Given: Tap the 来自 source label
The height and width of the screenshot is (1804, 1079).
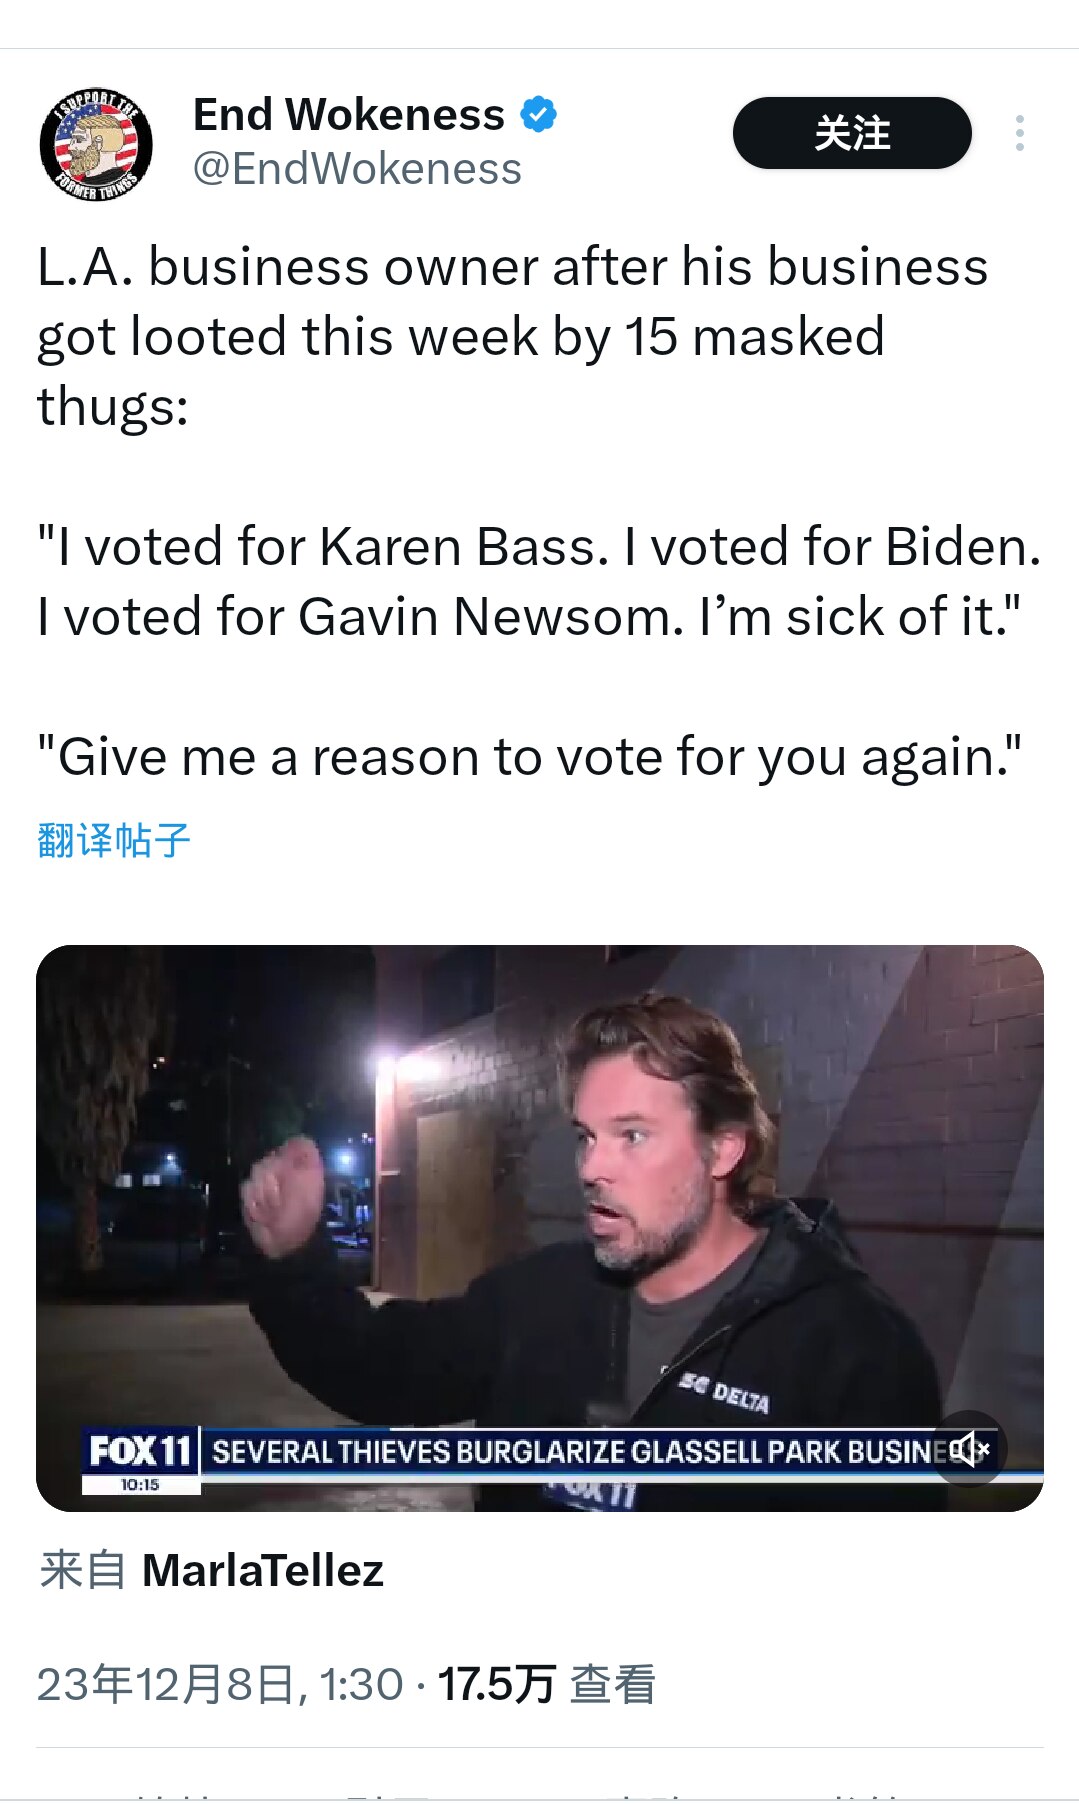Looking at the screenshot, I should 82,1570.
